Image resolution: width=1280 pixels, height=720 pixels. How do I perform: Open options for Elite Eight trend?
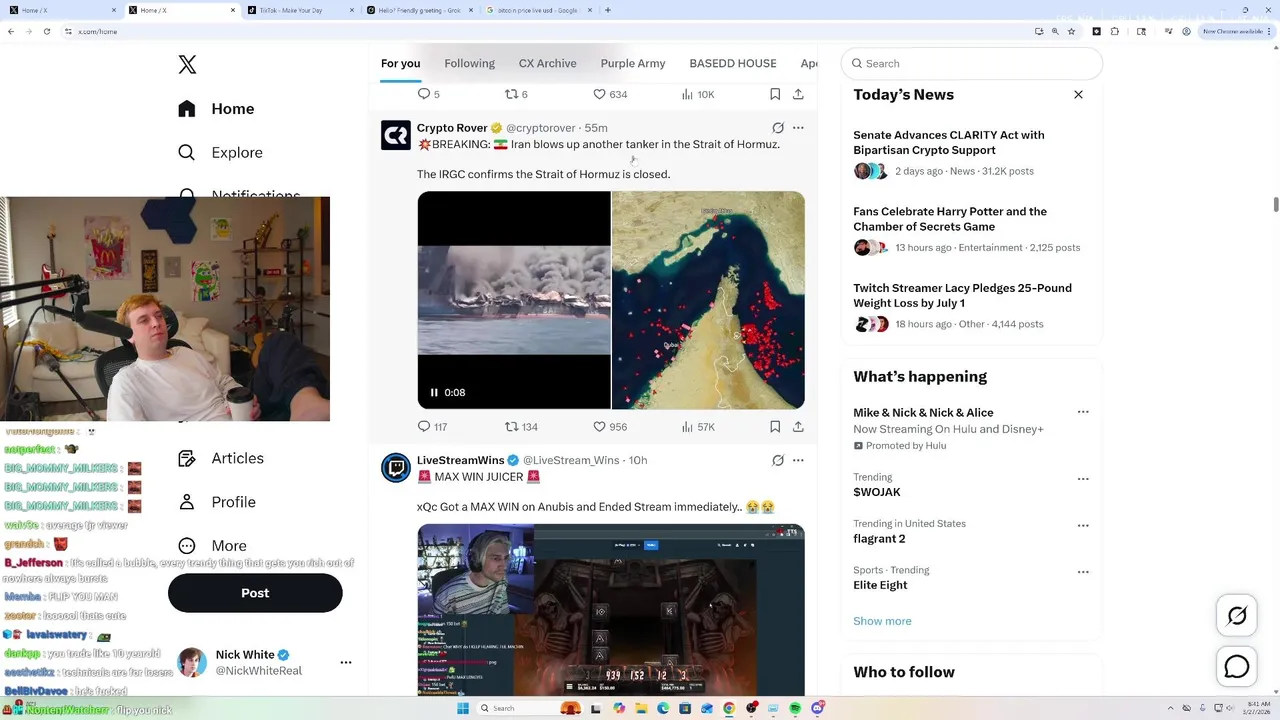1083,572
